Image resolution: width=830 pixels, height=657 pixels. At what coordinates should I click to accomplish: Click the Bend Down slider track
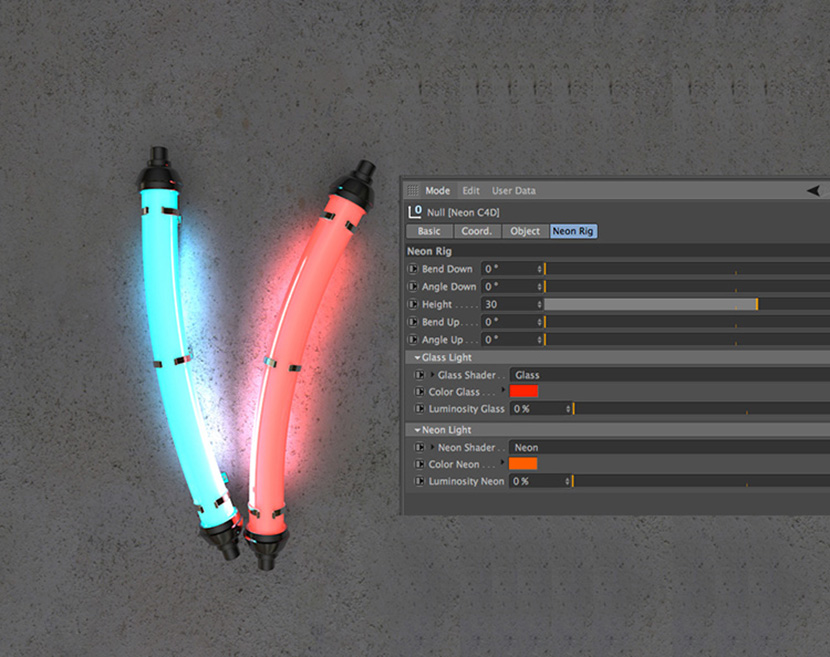coord(687,269)
